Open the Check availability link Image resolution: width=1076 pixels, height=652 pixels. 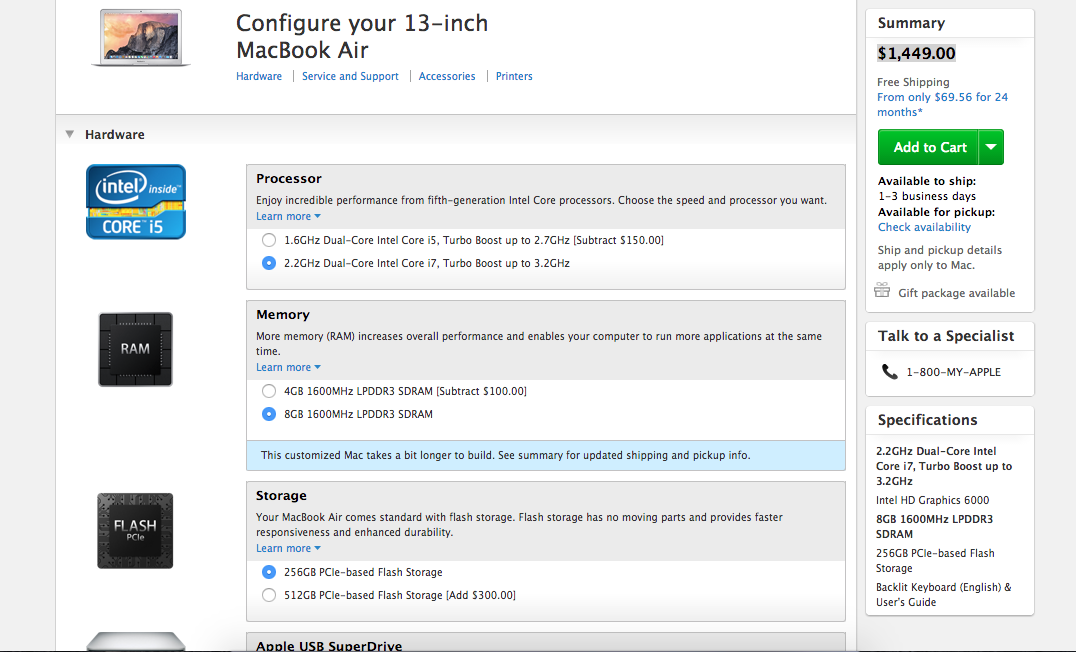[924, 227]
